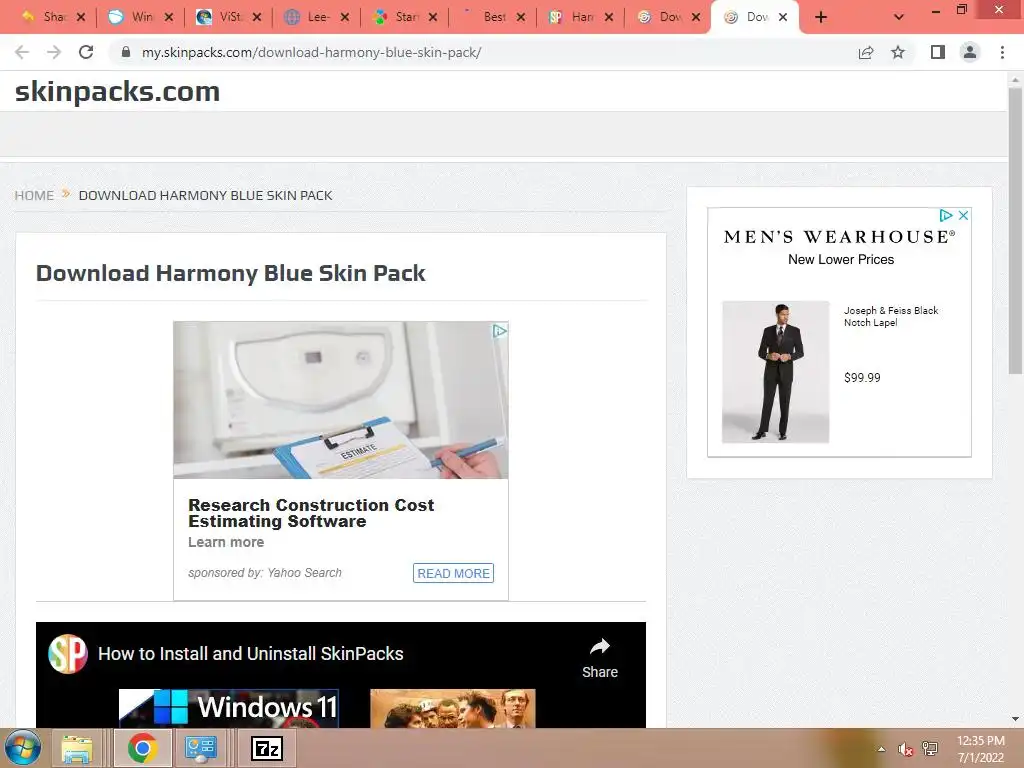Image resolution: width=1024 pixels, height=768 pixels.
Task: Open File Explorer from taskbar
Action: pyautogui.click(x=77, y=749)
